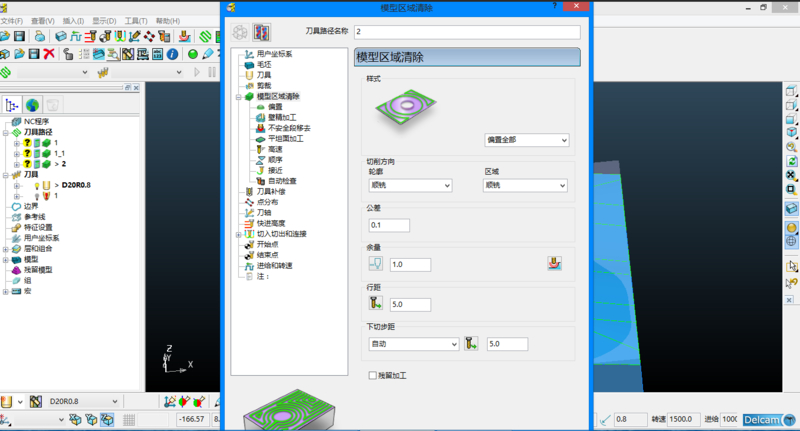
Task: Click the stepdown icon next to 自动 dropdown
Action: [x=473, y=344]
